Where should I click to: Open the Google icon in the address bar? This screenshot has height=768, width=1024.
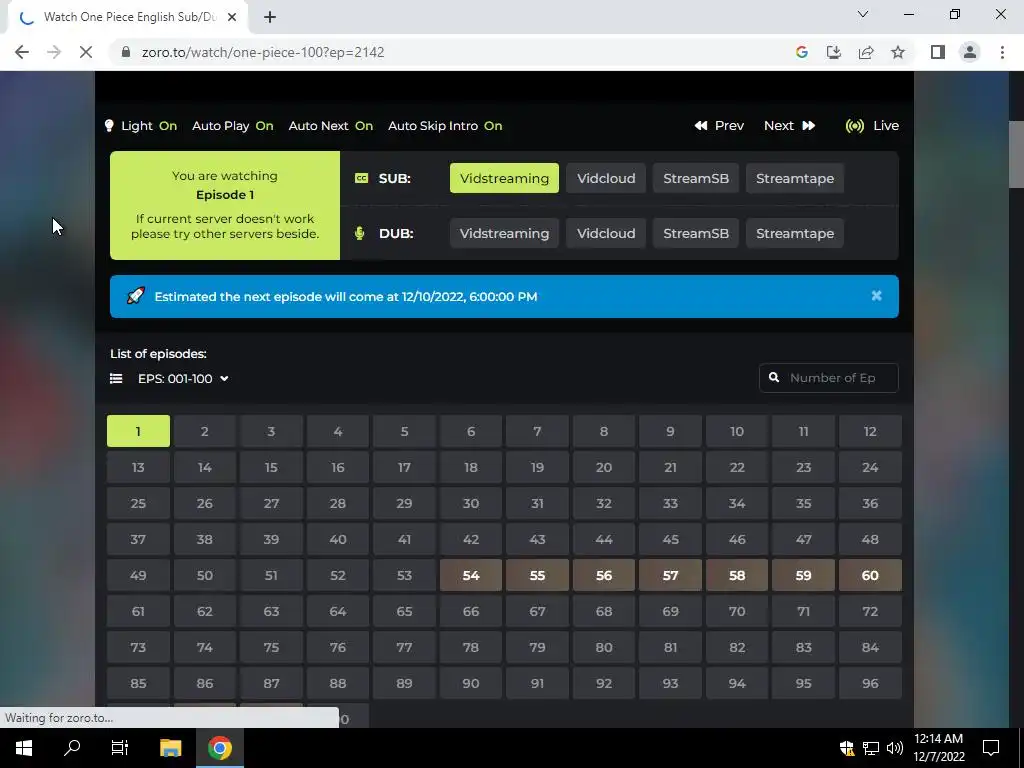click(802, 52)
